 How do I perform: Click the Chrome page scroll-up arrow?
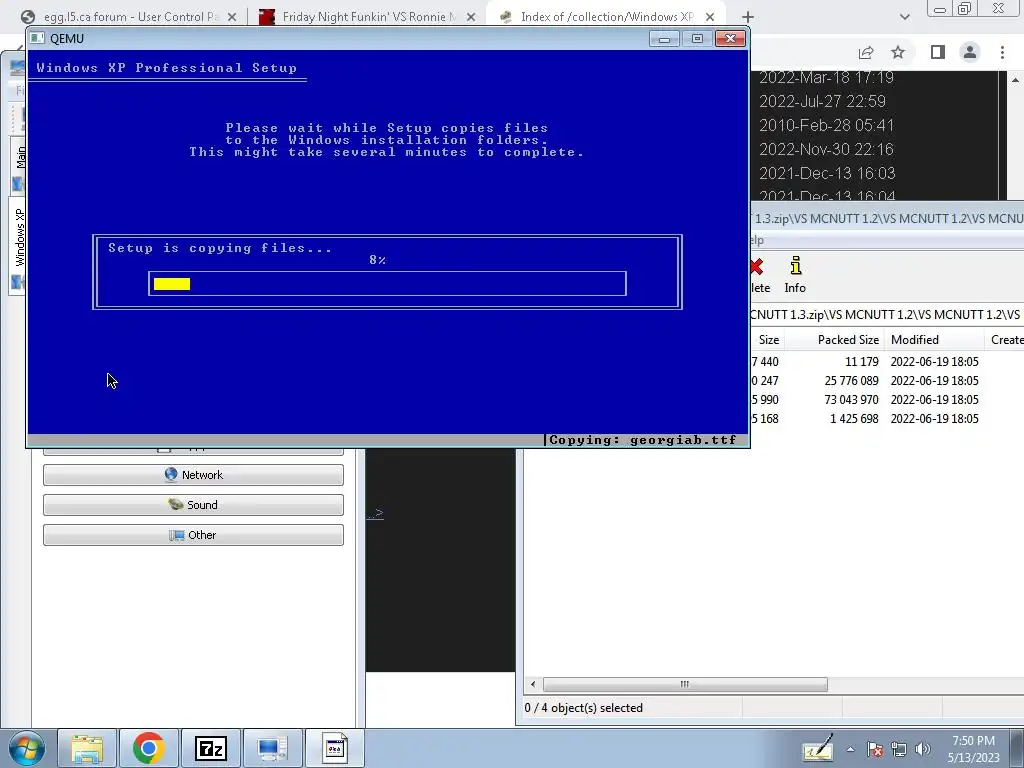[1016, 80]
